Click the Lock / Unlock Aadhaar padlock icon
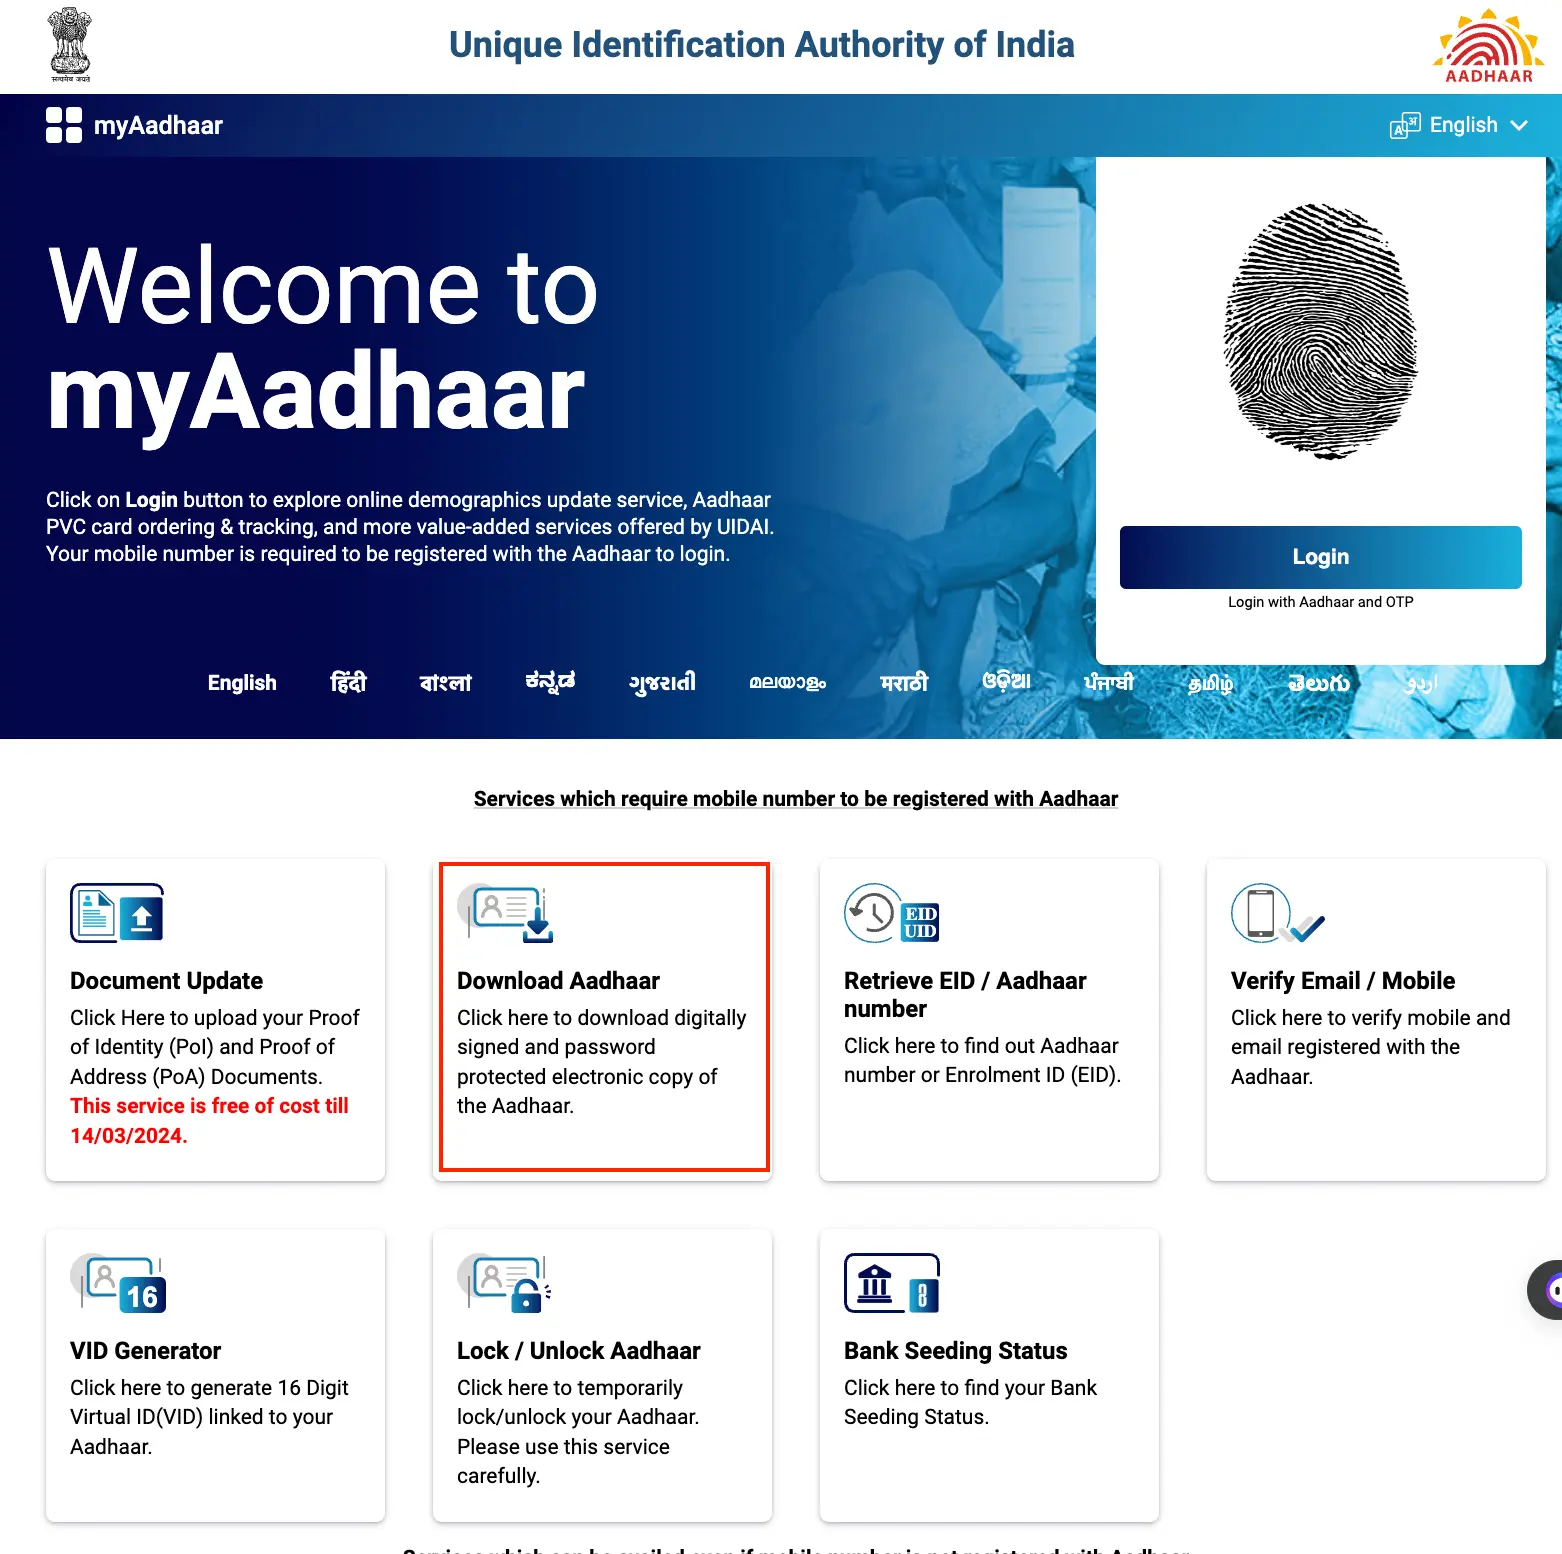The height and width of the screenshot is (1554, 1562). coord(505,1283)
